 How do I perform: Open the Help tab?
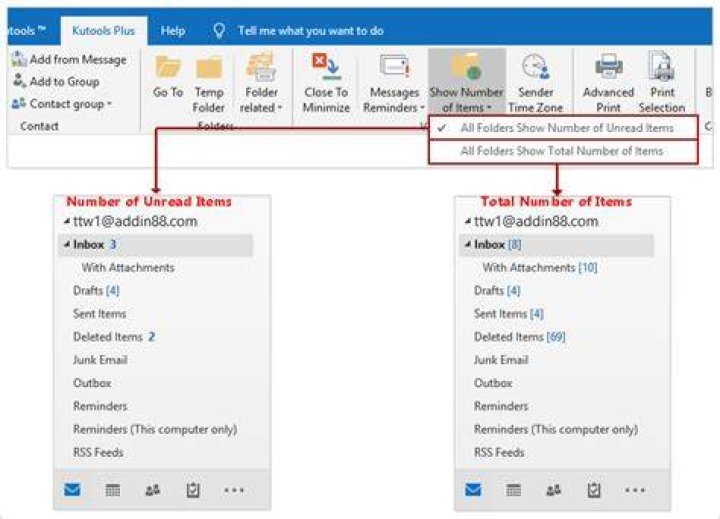point(173,31)
